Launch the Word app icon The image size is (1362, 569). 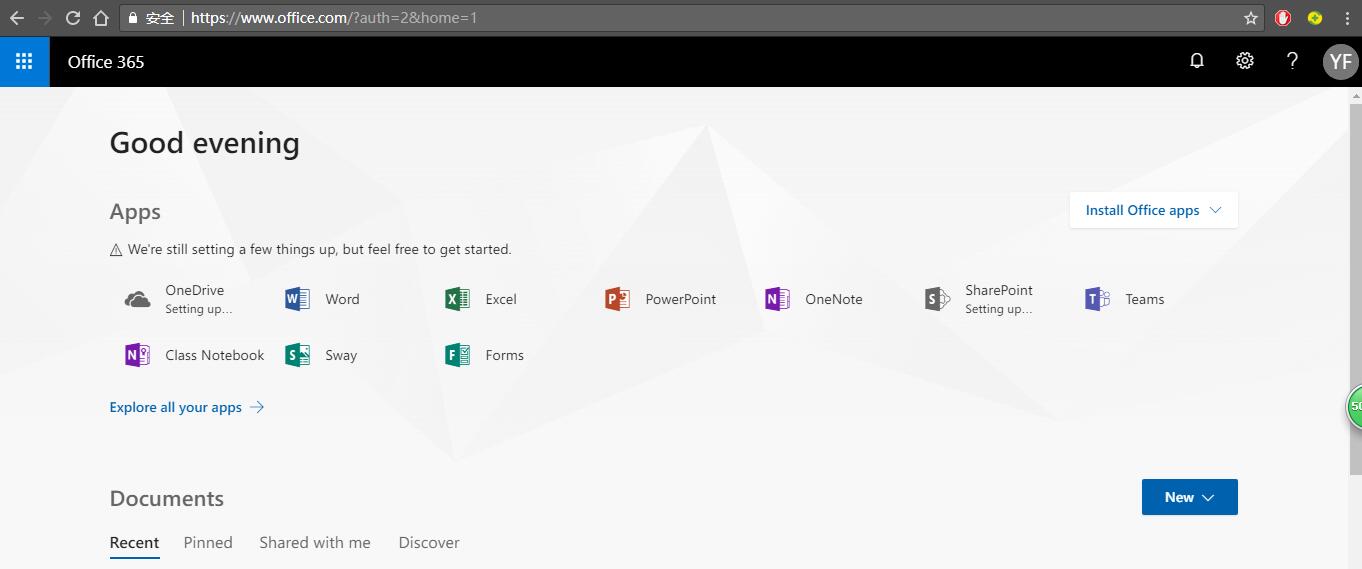tap(297, 299)
